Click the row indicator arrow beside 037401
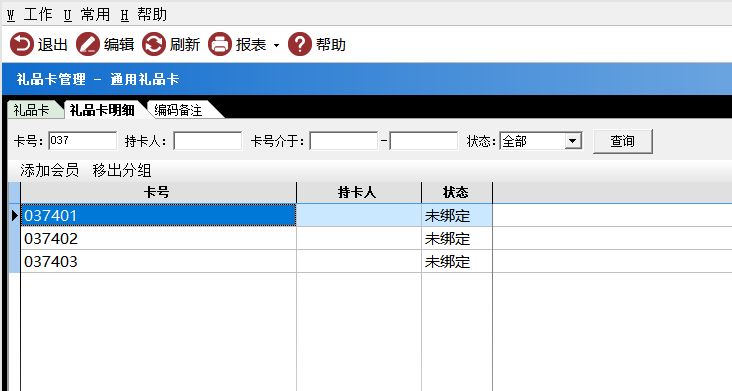The height and width of the screenshot is (391, 732). (x=14, y=215)
